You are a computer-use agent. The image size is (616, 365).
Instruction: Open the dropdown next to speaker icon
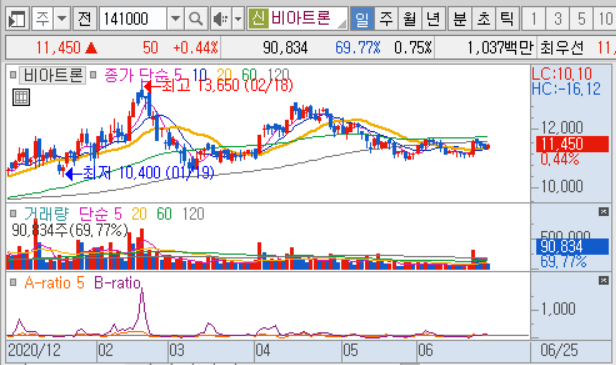(x=238, y=18)
